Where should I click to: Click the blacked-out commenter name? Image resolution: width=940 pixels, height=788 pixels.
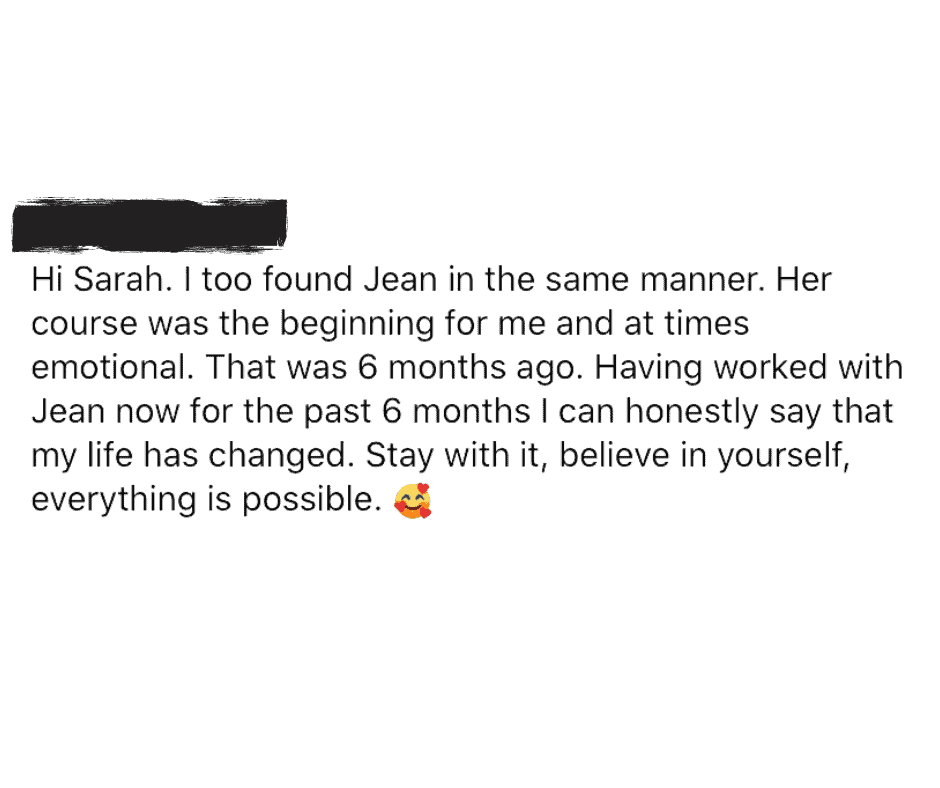pos(149,225)
